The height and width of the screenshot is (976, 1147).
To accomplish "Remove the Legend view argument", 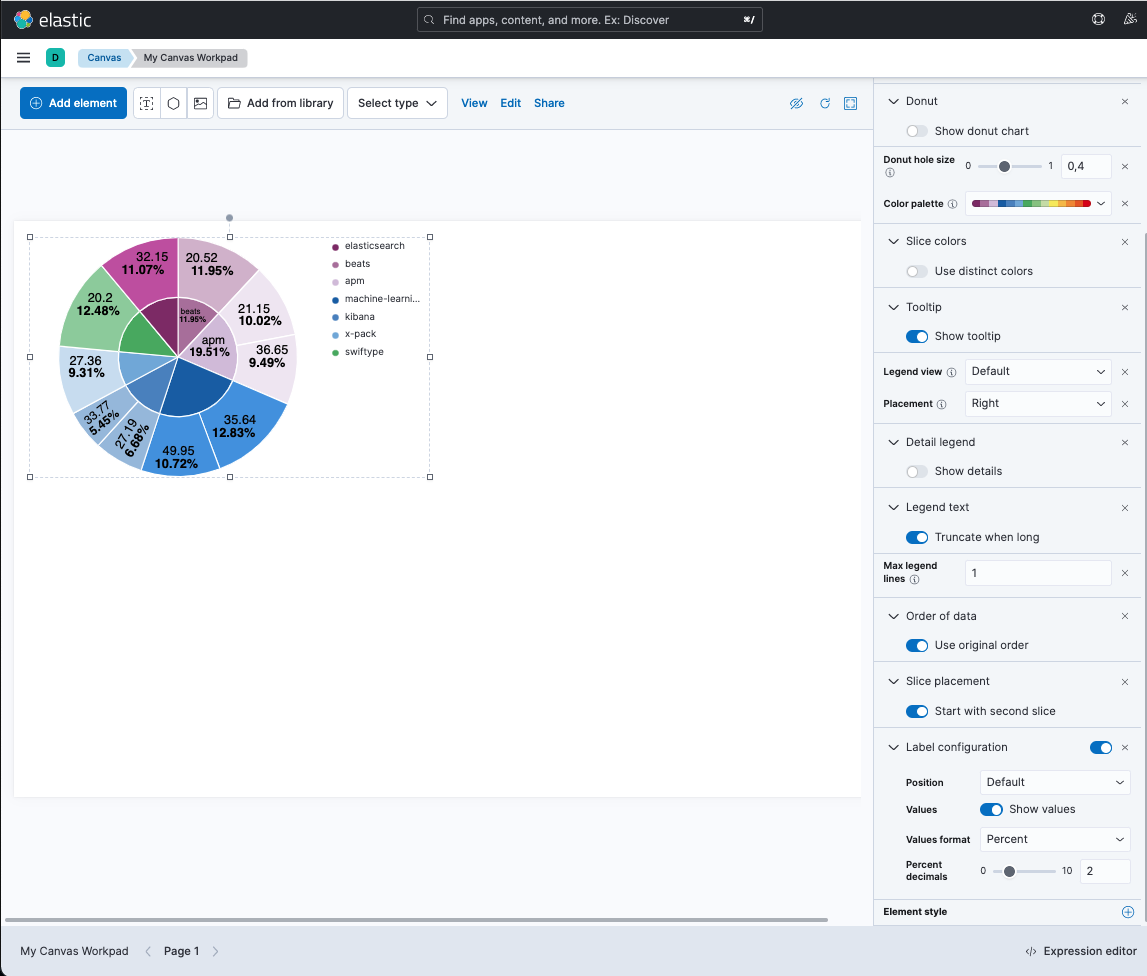I will [1125, 372].
